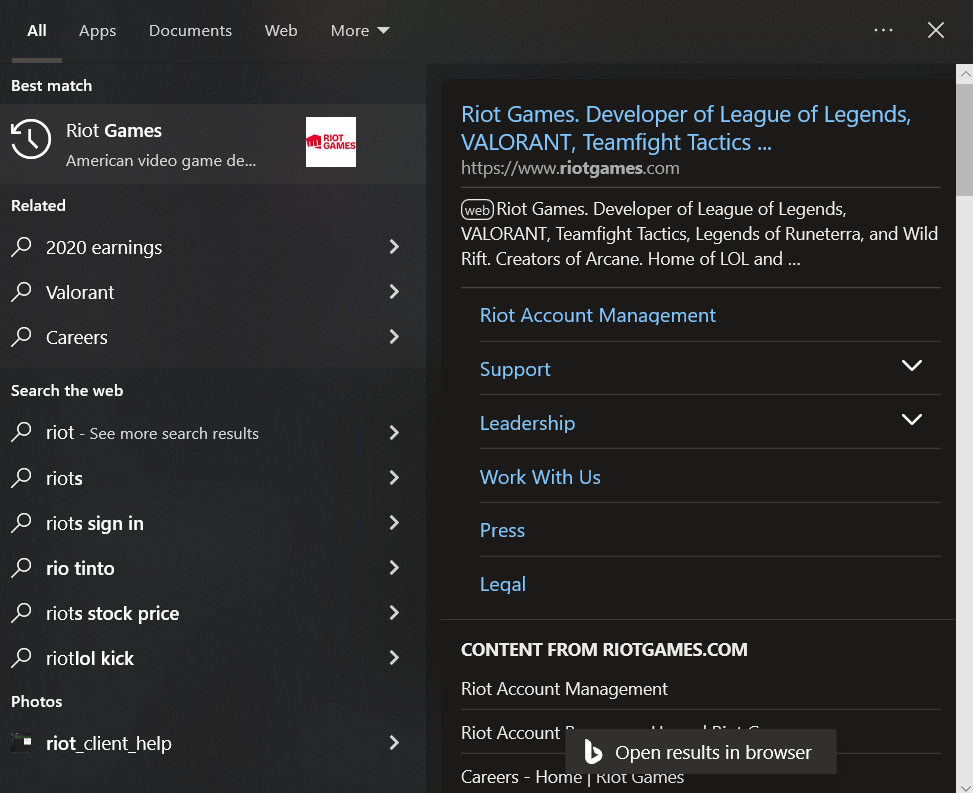Click the preview pane scrollbar thumb
The height and width of the screenshot is (793, 973).
[x=964, y=140]
